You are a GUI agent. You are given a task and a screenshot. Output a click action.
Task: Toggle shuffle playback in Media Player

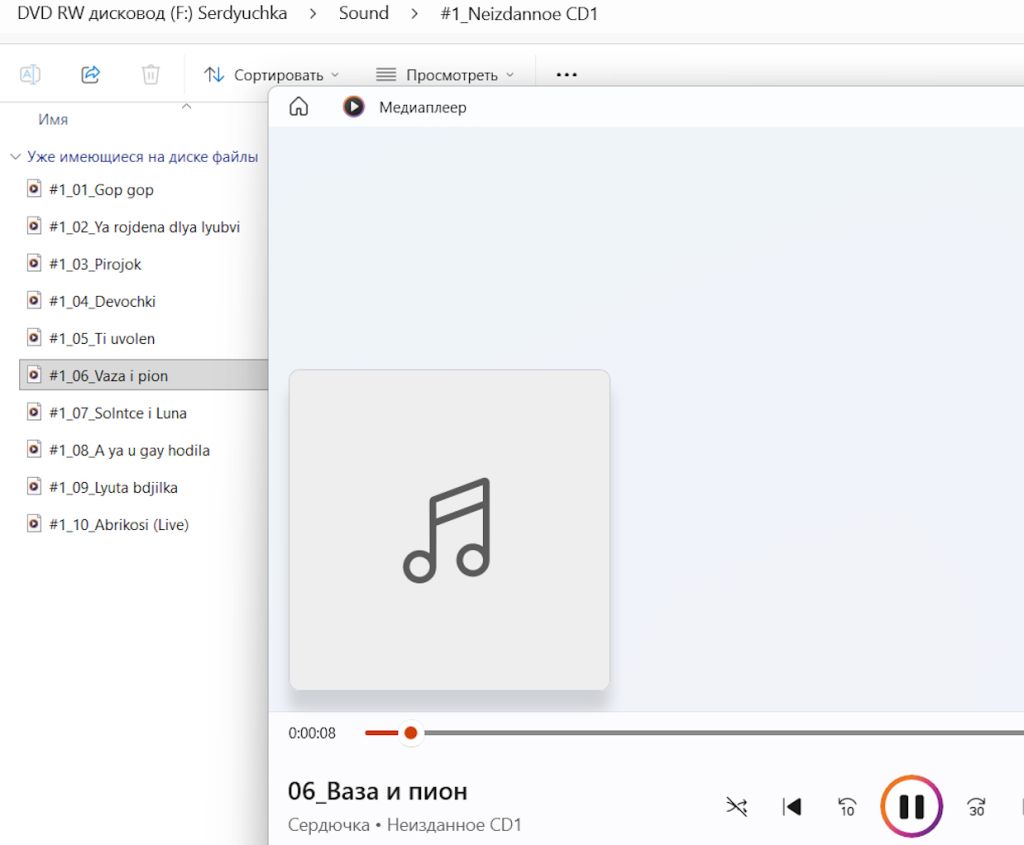[x=737, y=806]
